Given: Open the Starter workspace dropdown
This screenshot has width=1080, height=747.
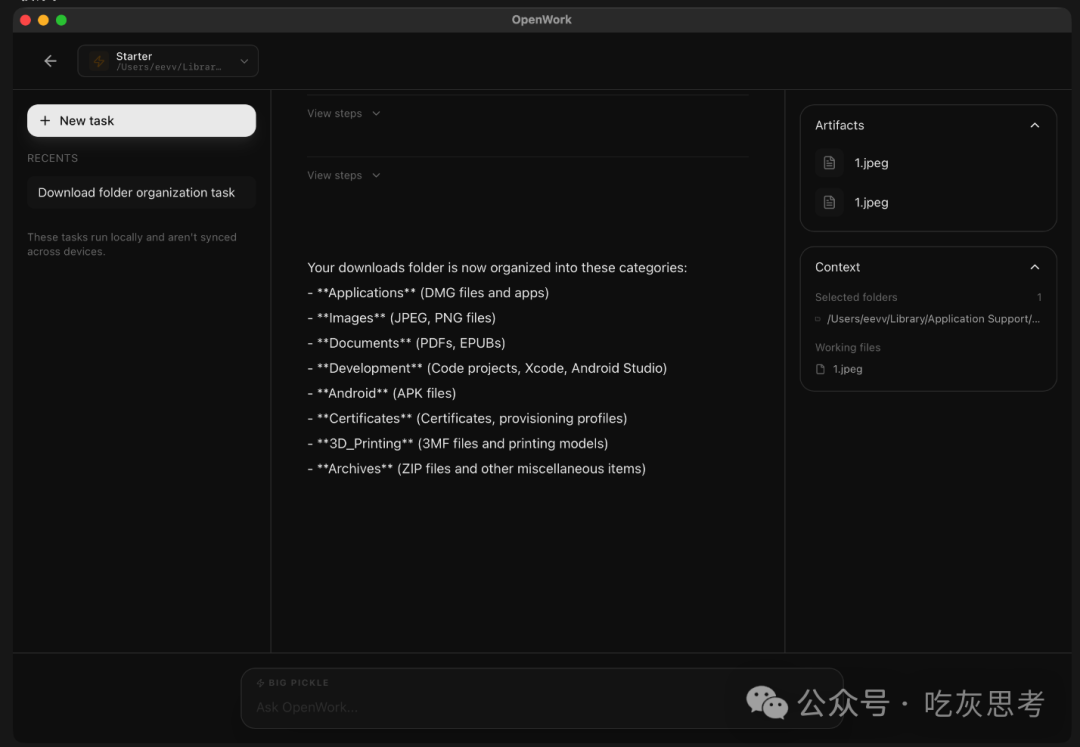Looking at the screenshot, I should 168,61.
